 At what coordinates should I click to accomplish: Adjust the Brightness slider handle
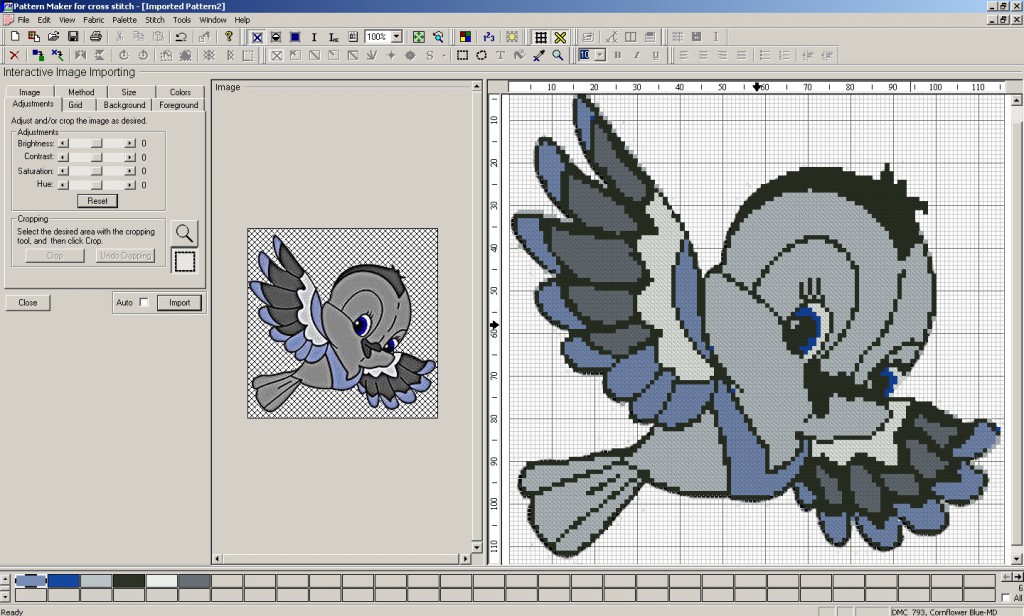(x=97, y=144)
